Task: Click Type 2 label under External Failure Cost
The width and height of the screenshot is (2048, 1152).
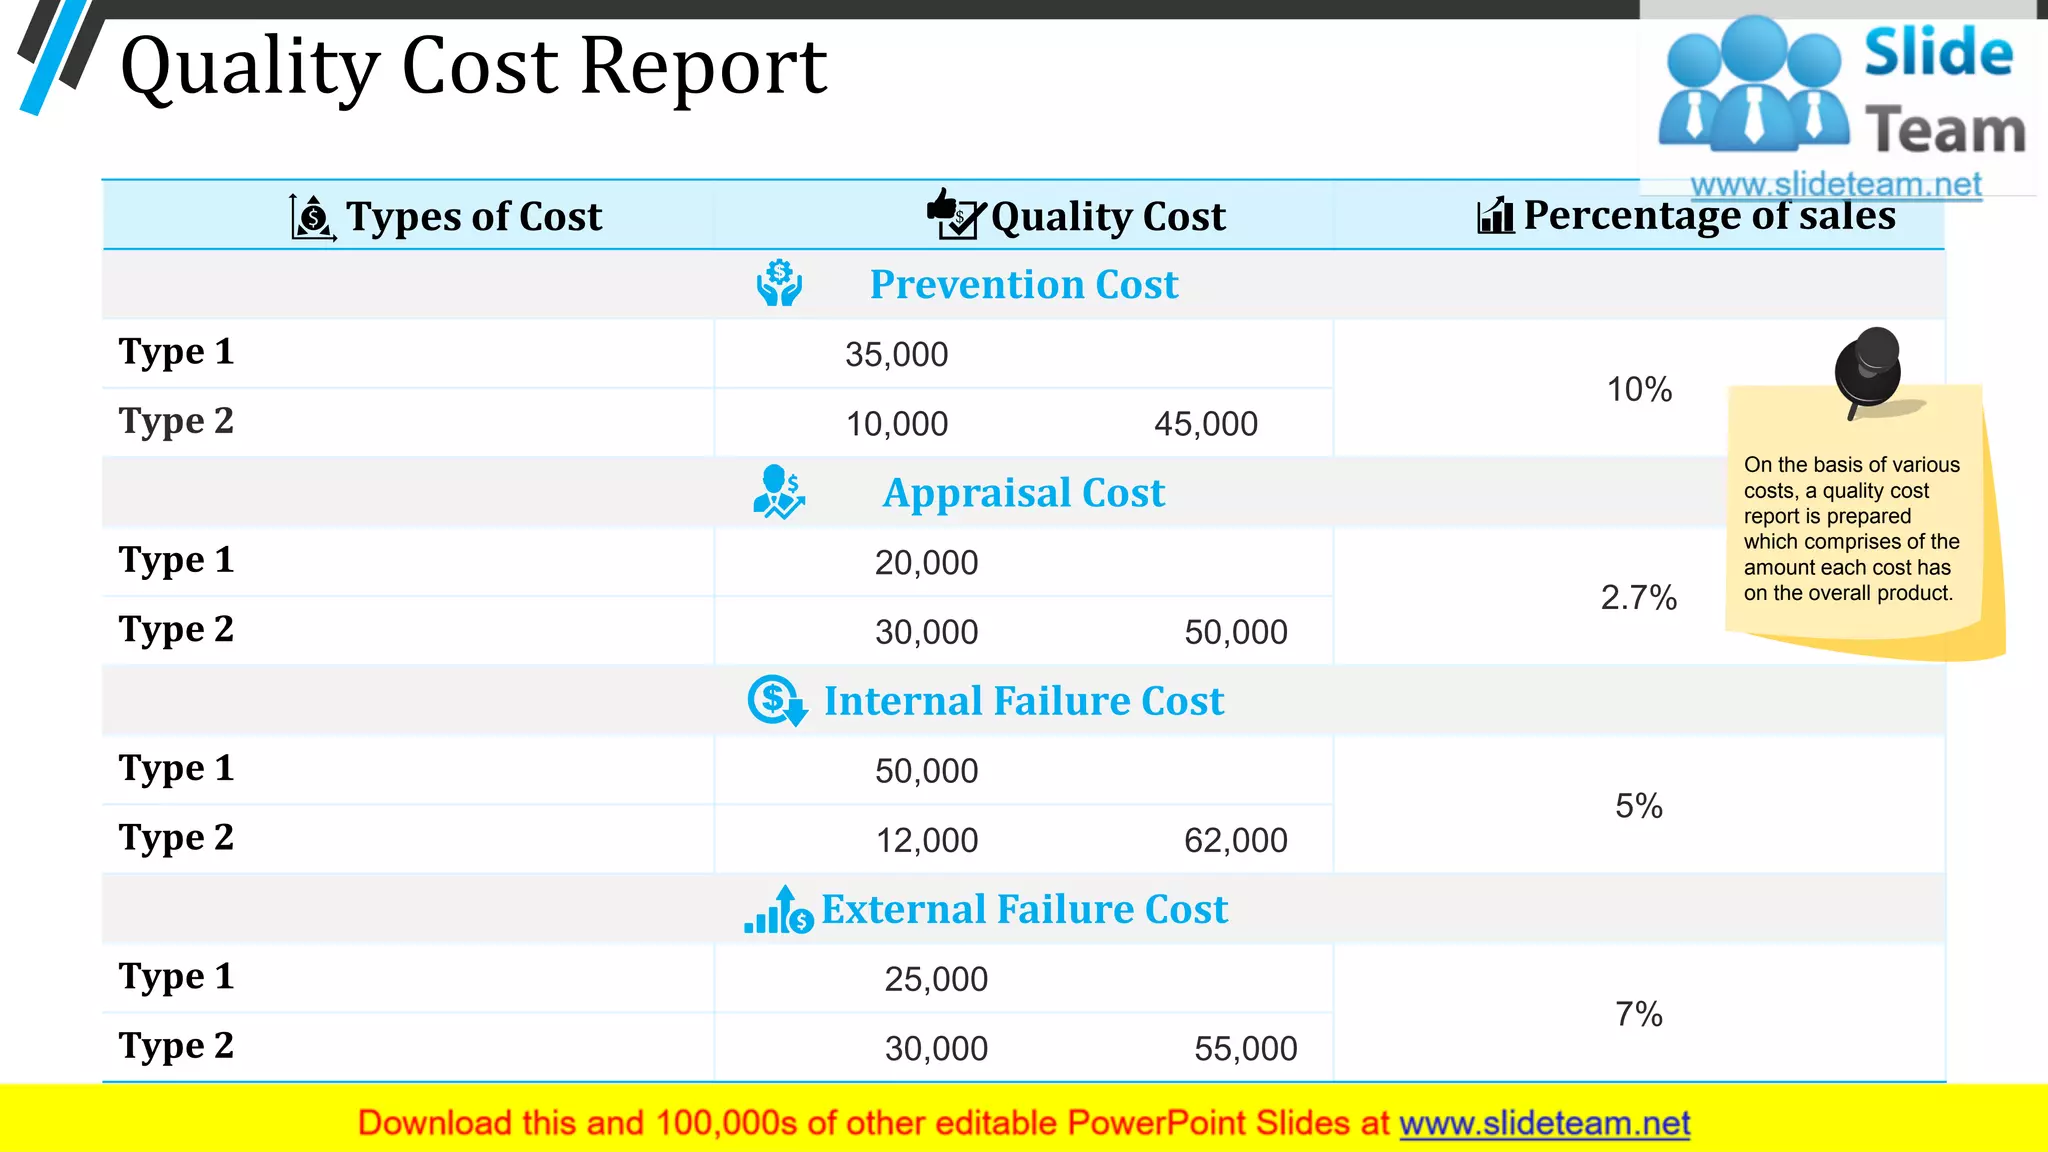Action: point(176,1046)
